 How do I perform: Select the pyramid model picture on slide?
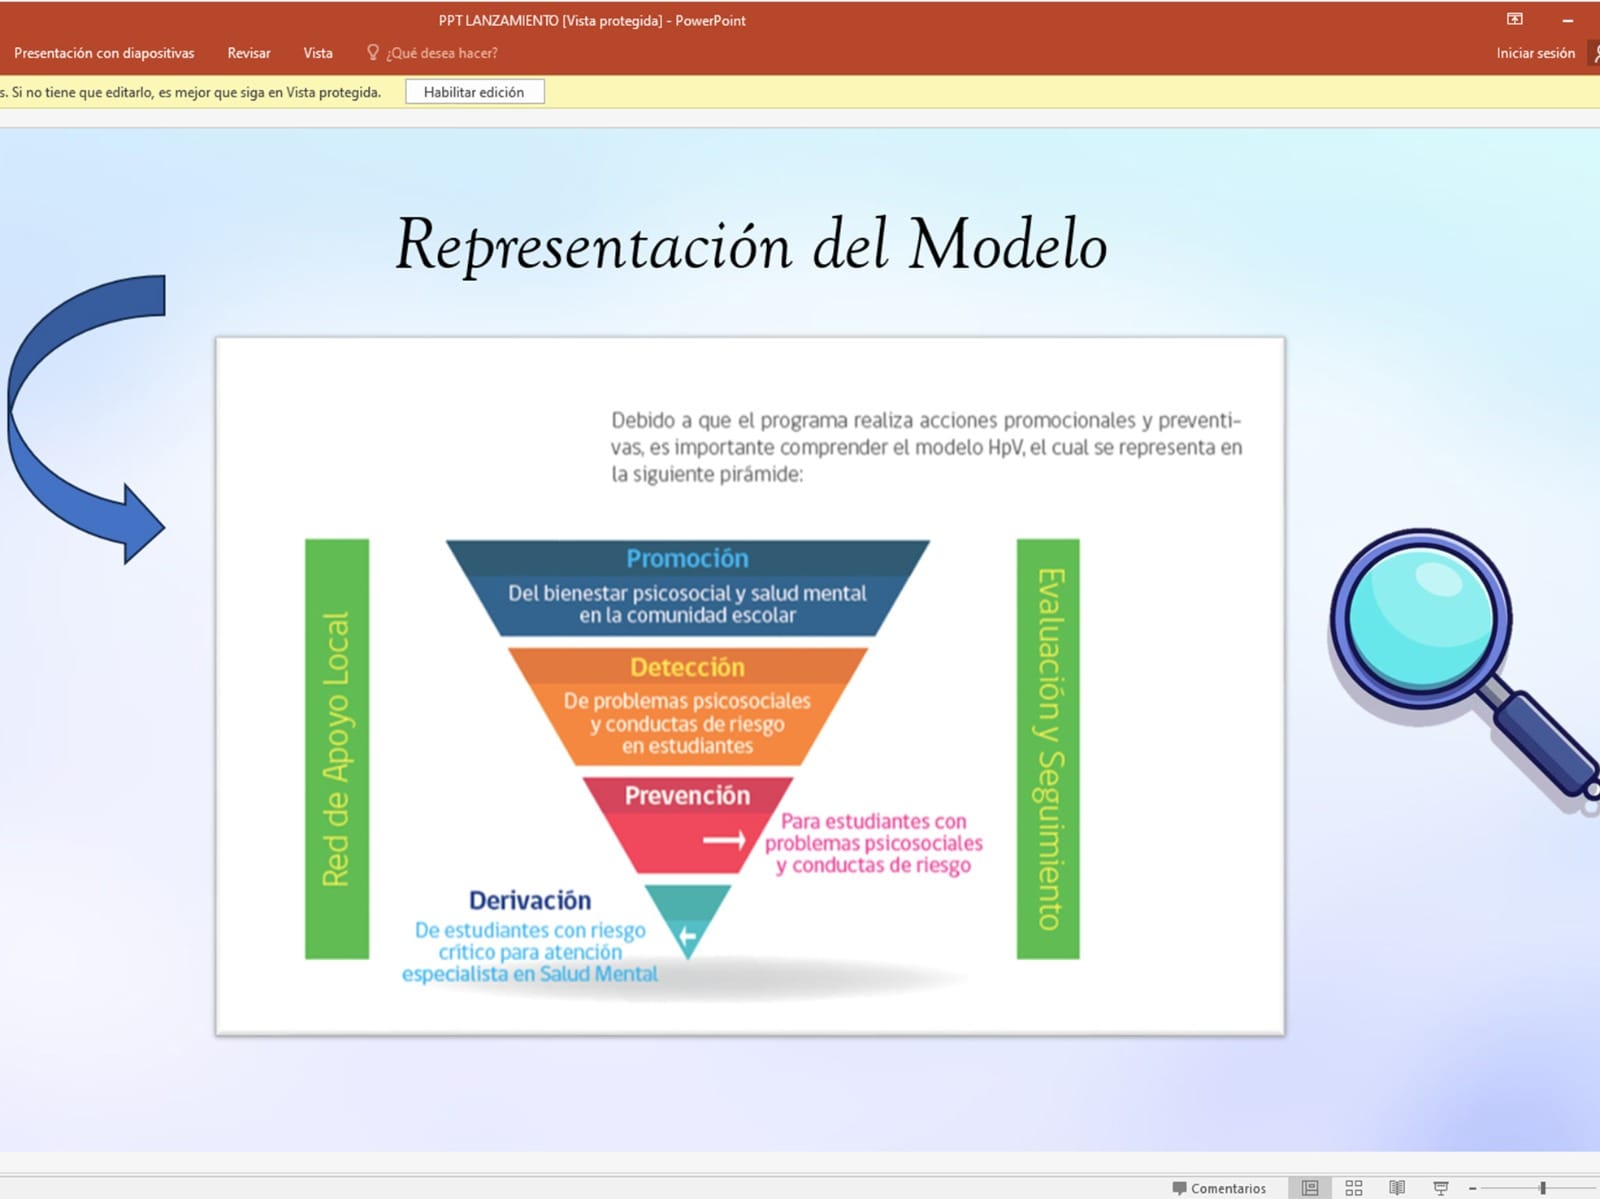[x=750, y=686]
